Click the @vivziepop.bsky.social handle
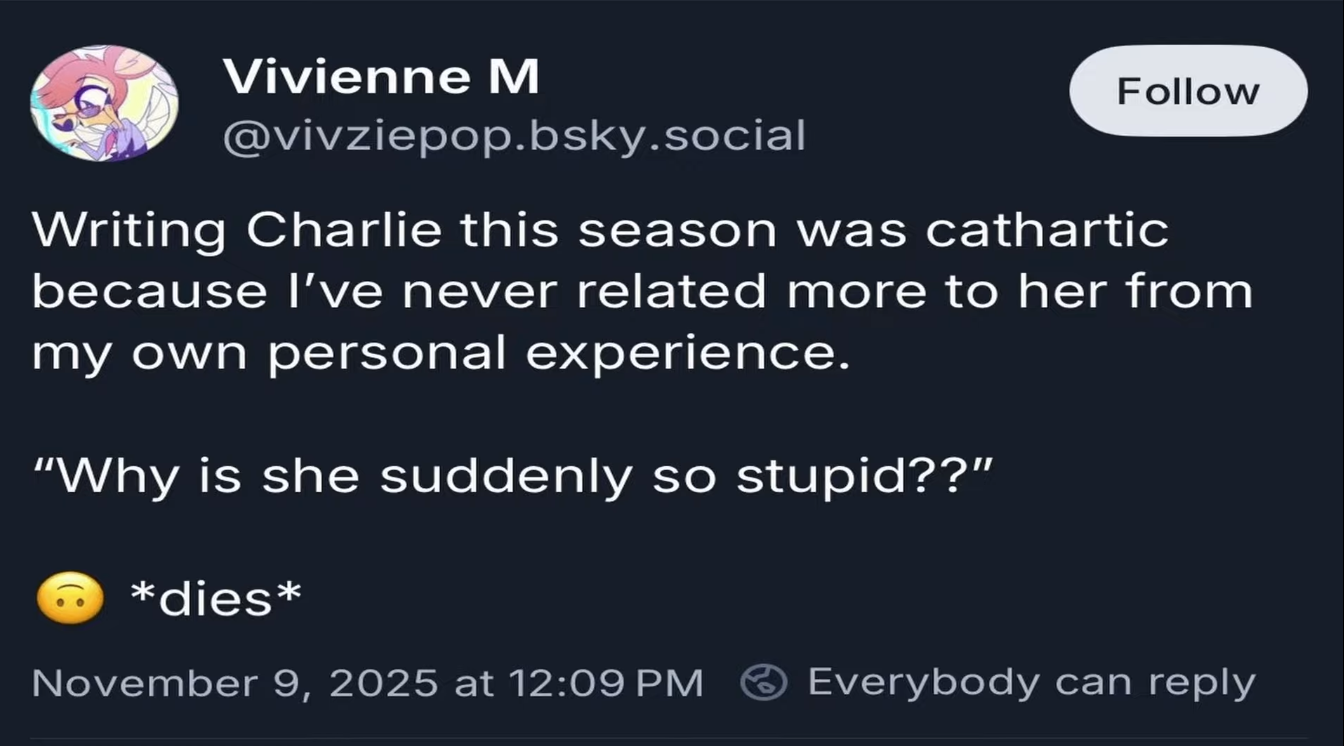The height and width of the screenshot is (746, 1344). coord(513,136)
